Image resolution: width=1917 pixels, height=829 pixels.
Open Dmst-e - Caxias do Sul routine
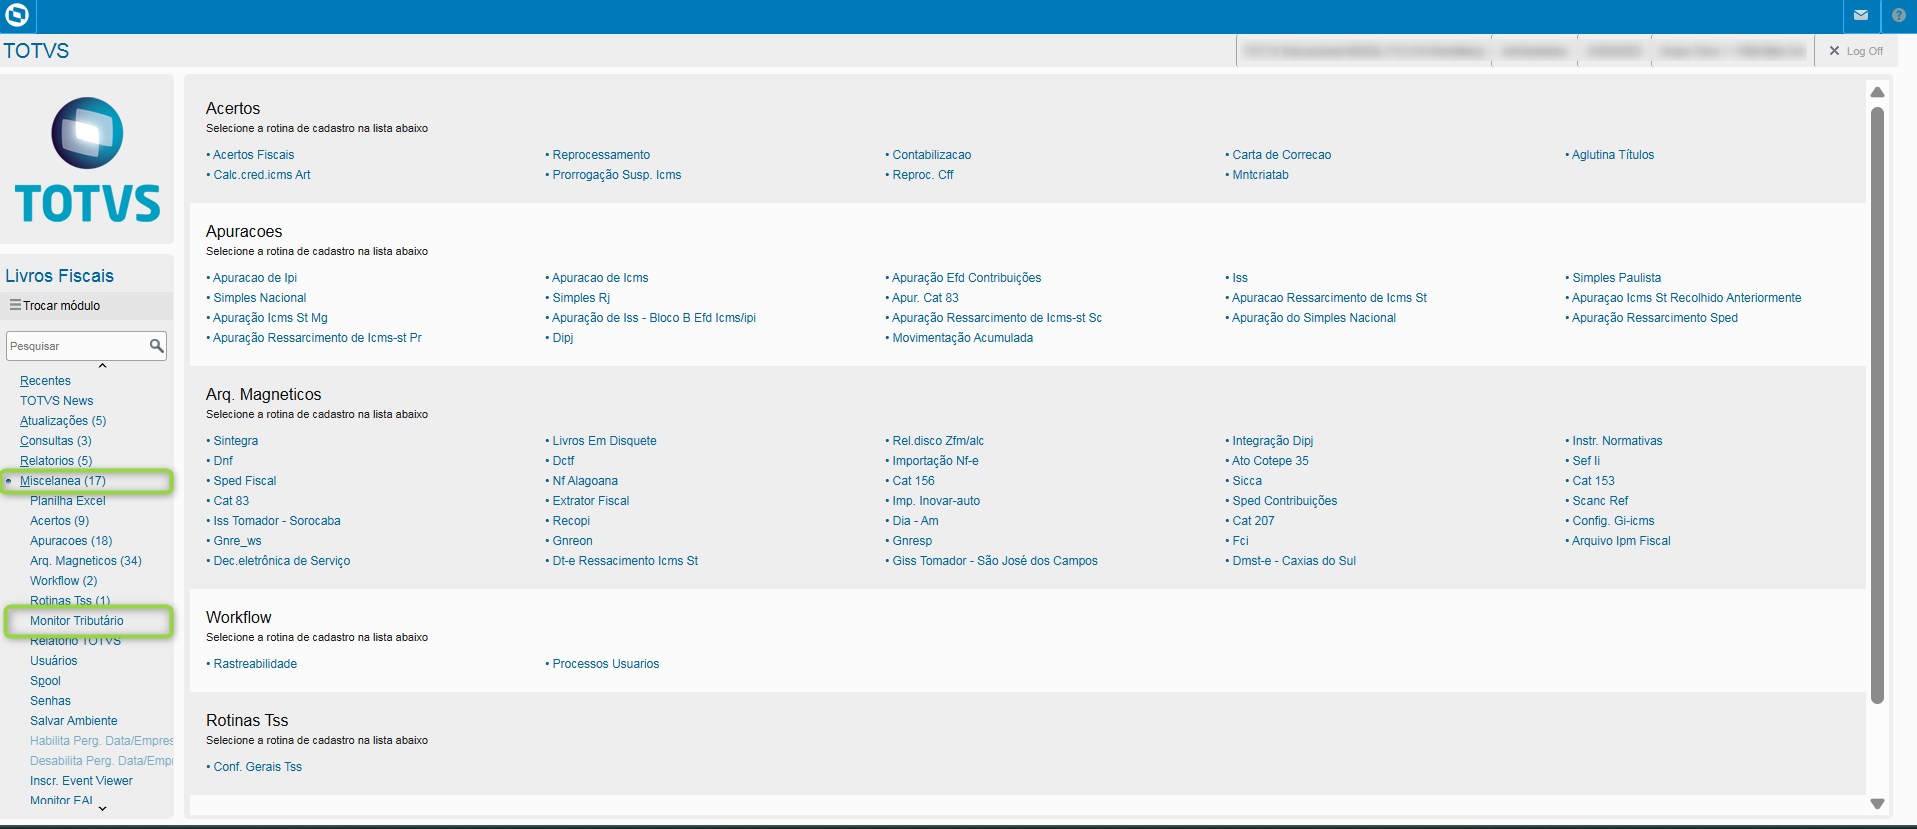click(1294, 561)
